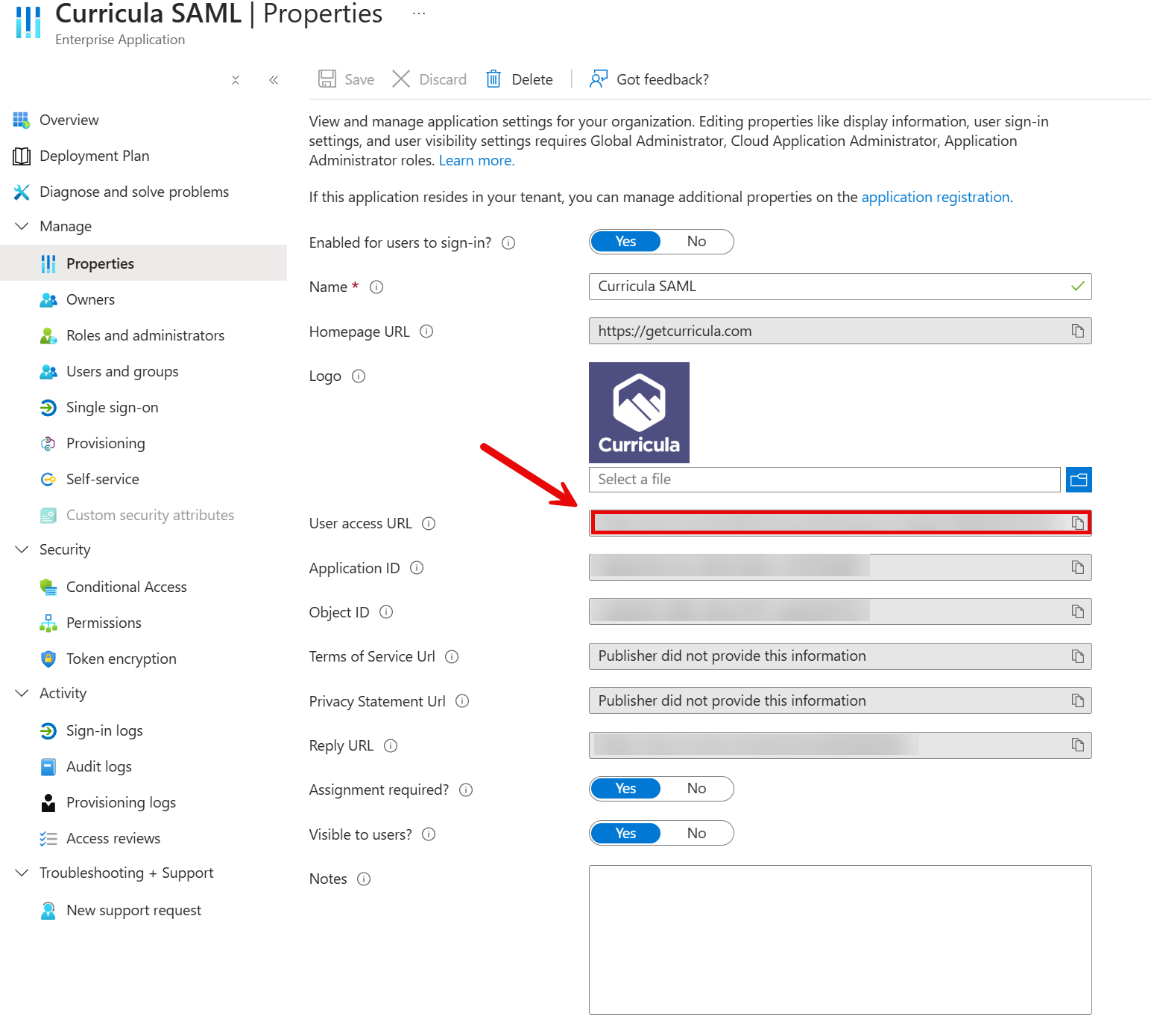The image size is (1151, 1026).
Task: Follow the application registration link
Action: coord(935,196)
